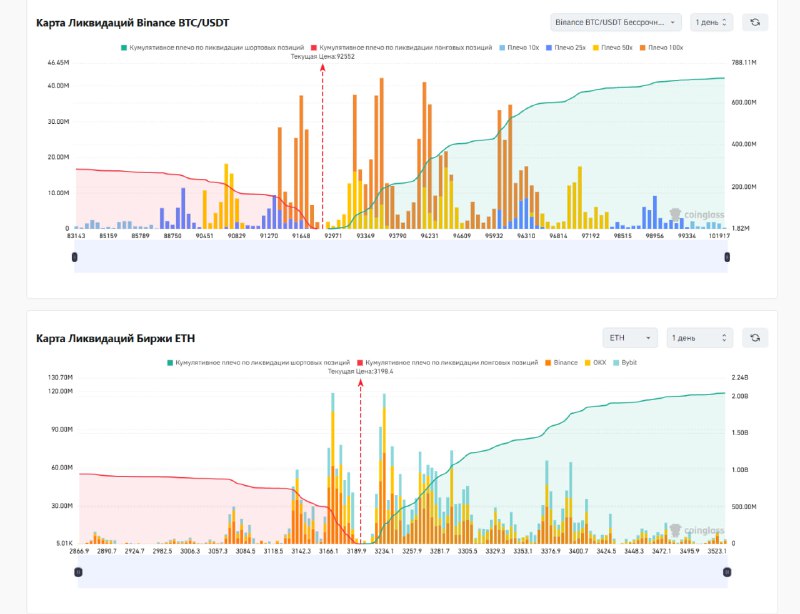Open the '1 день' period selector for BTC
Viewport: 800px width, 614px height.
tap(713, 21)
